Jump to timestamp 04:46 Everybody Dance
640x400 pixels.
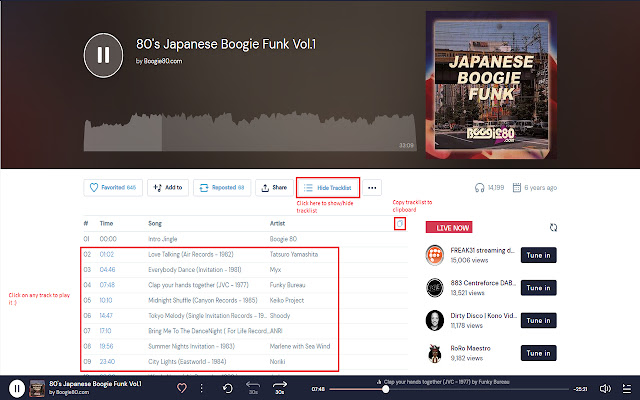(107, 270)
